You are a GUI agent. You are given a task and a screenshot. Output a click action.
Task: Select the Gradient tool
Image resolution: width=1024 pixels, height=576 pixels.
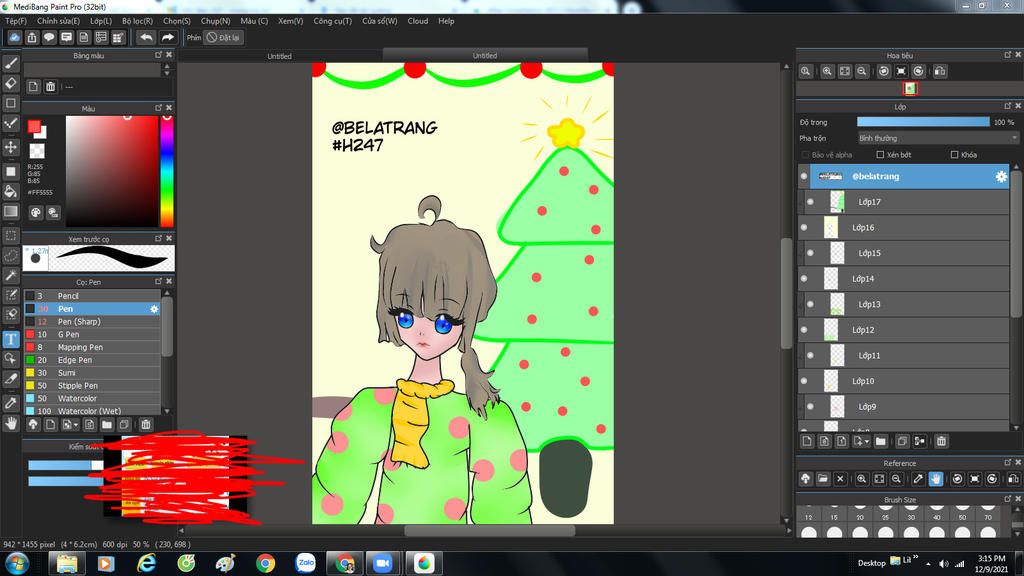pos(11,211)
